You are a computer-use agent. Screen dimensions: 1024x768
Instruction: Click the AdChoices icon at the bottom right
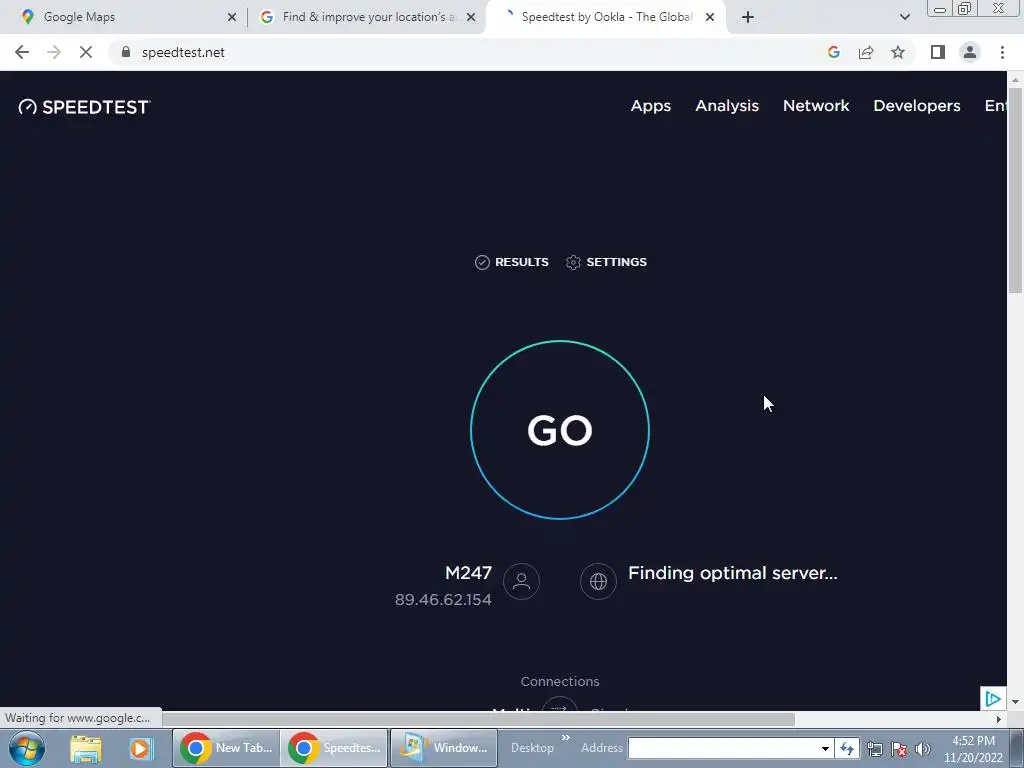993,699
